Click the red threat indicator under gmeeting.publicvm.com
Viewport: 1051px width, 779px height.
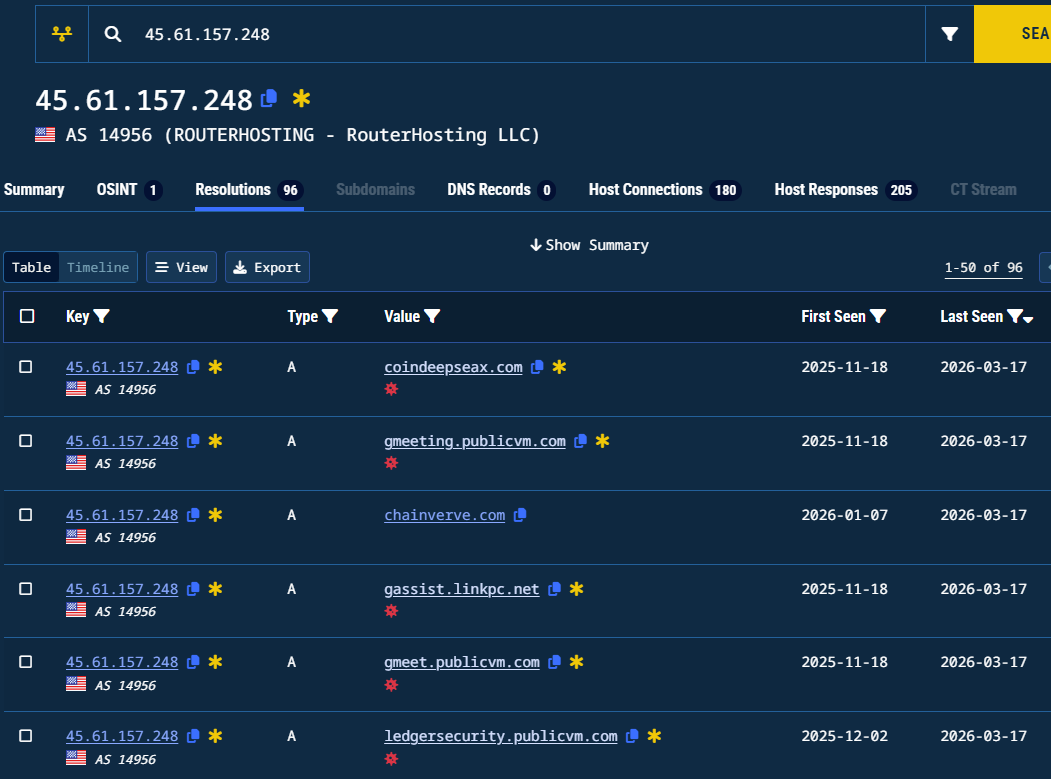(391, 463)
